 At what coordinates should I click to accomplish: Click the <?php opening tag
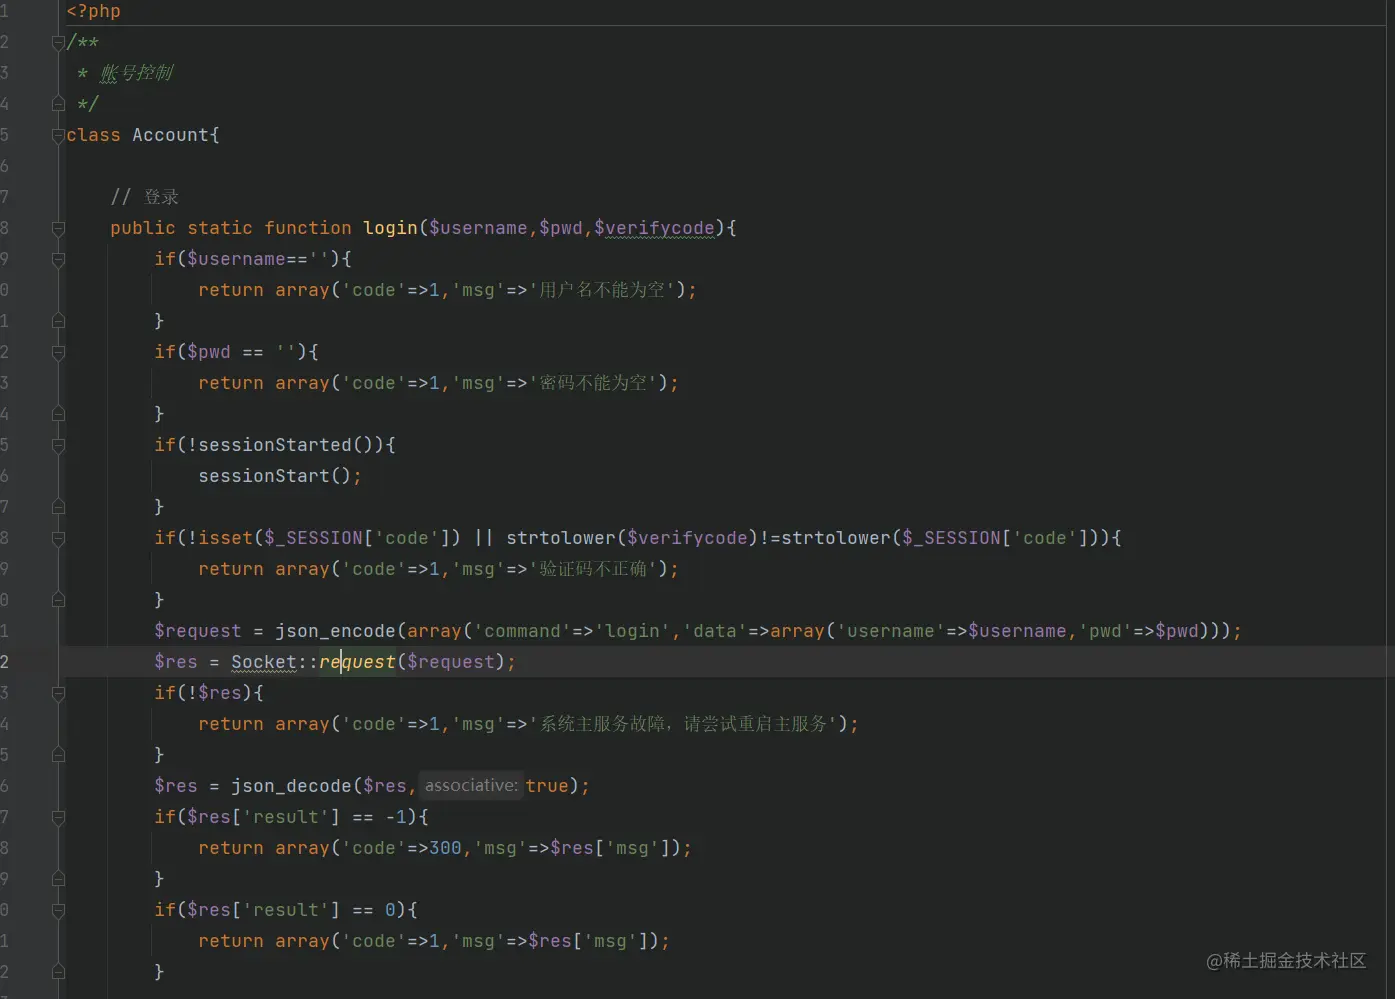[x=94, y=11]
